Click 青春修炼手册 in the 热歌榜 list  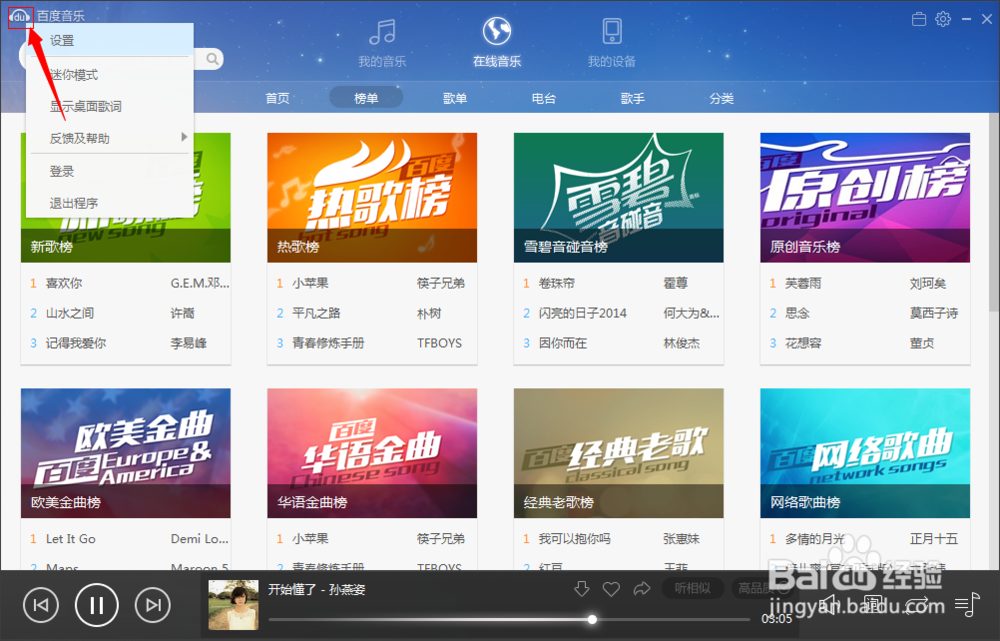328,343
